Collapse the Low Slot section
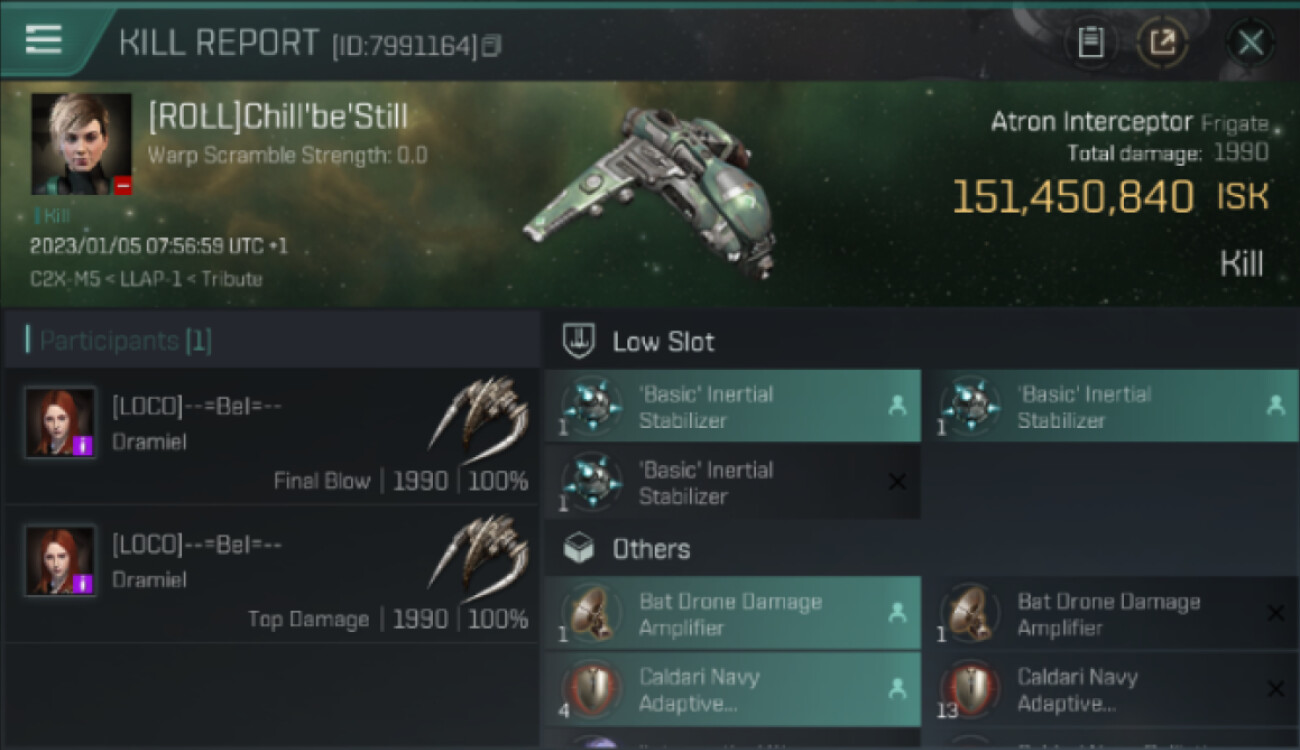 tap(664, 342)
